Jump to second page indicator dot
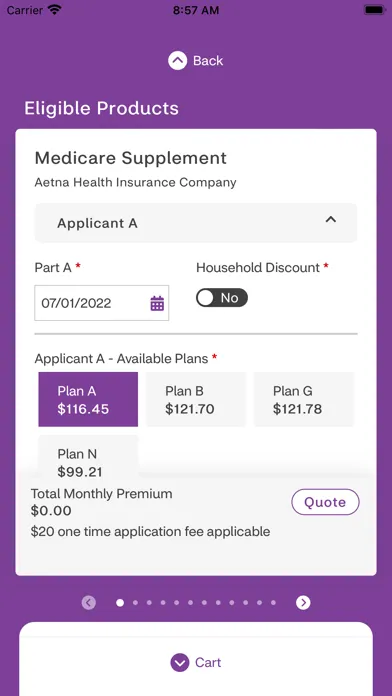392x696 pixels. (135, 603)
